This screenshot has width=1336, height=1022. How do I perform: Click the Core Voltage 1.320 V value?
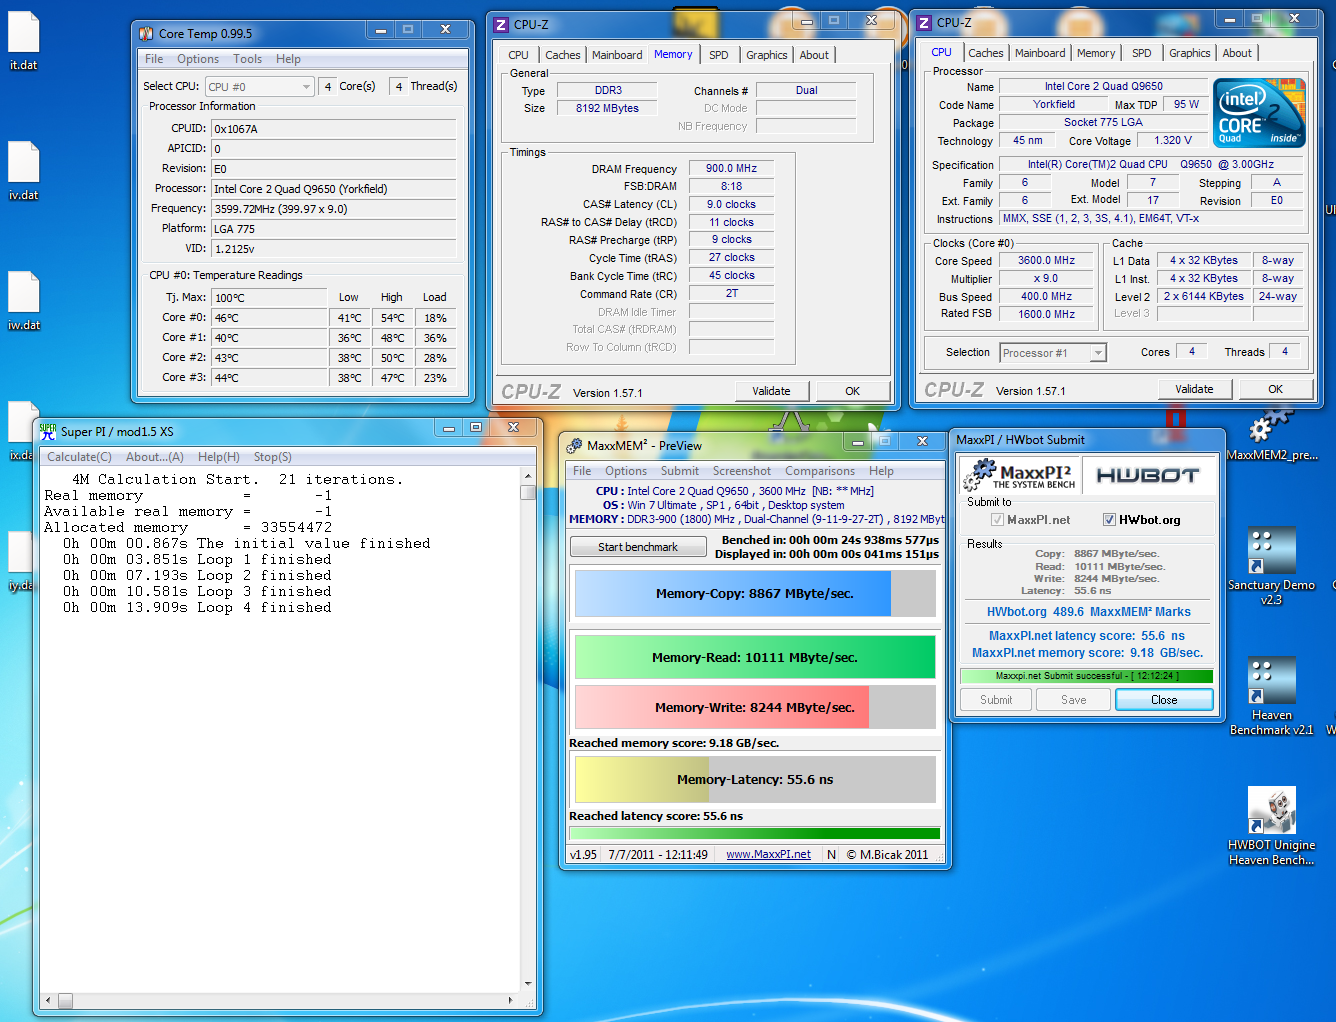1173,141
